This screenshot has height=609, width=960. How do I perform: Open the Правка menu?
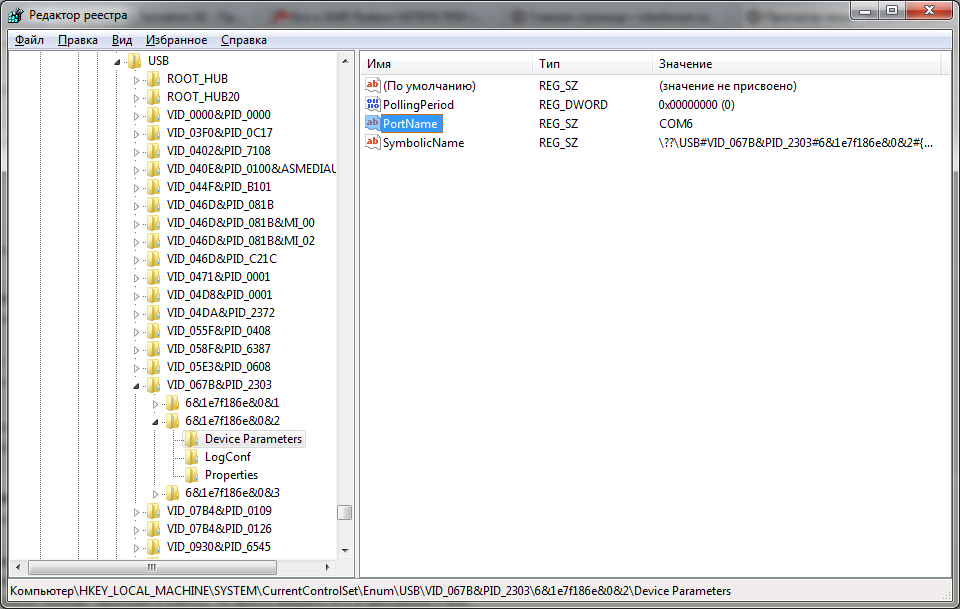click(x=78, y=40)
